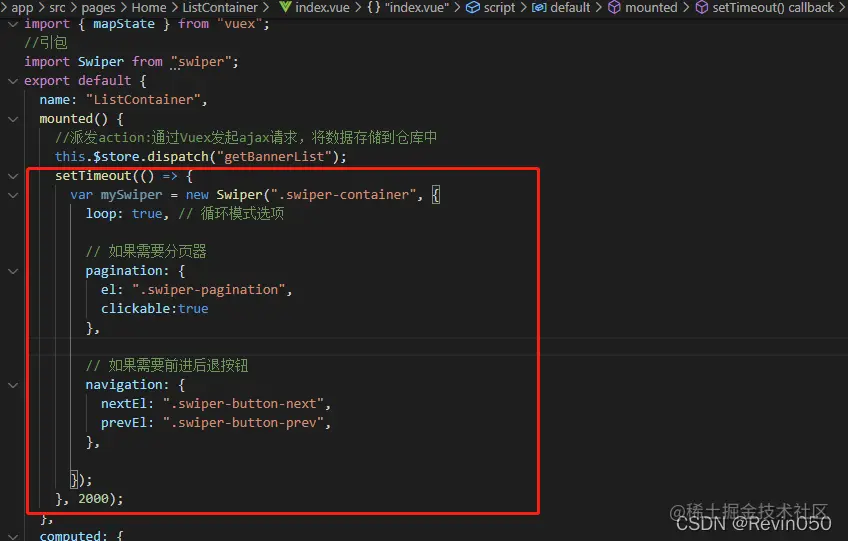Screen dimensions: 848x541
Task: Click the ".swiper-container" selector string
Action: click(343, 195)
